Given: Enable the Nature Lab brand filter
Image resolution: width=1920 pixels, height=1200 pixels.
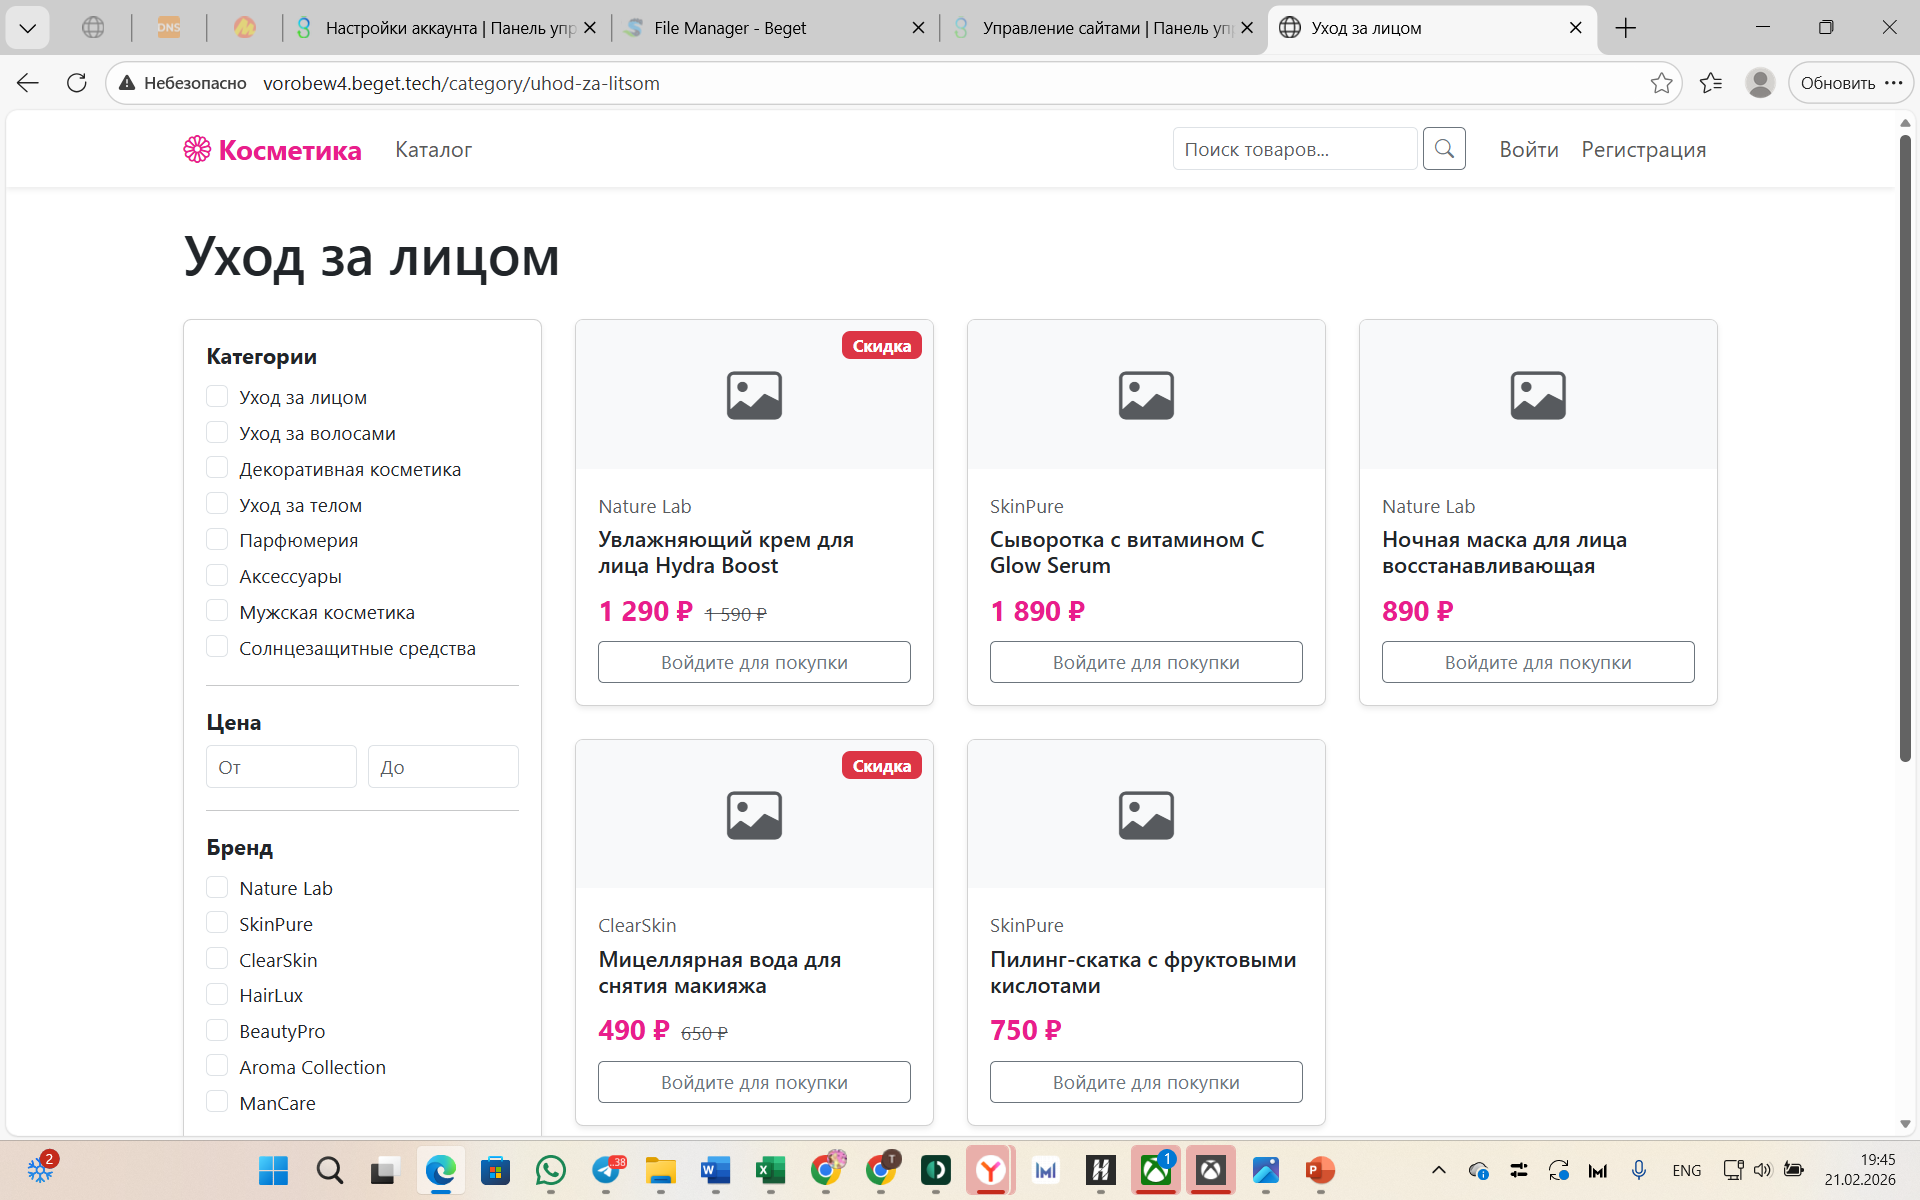Looking at the screenshot, I should tap(217, 888).
